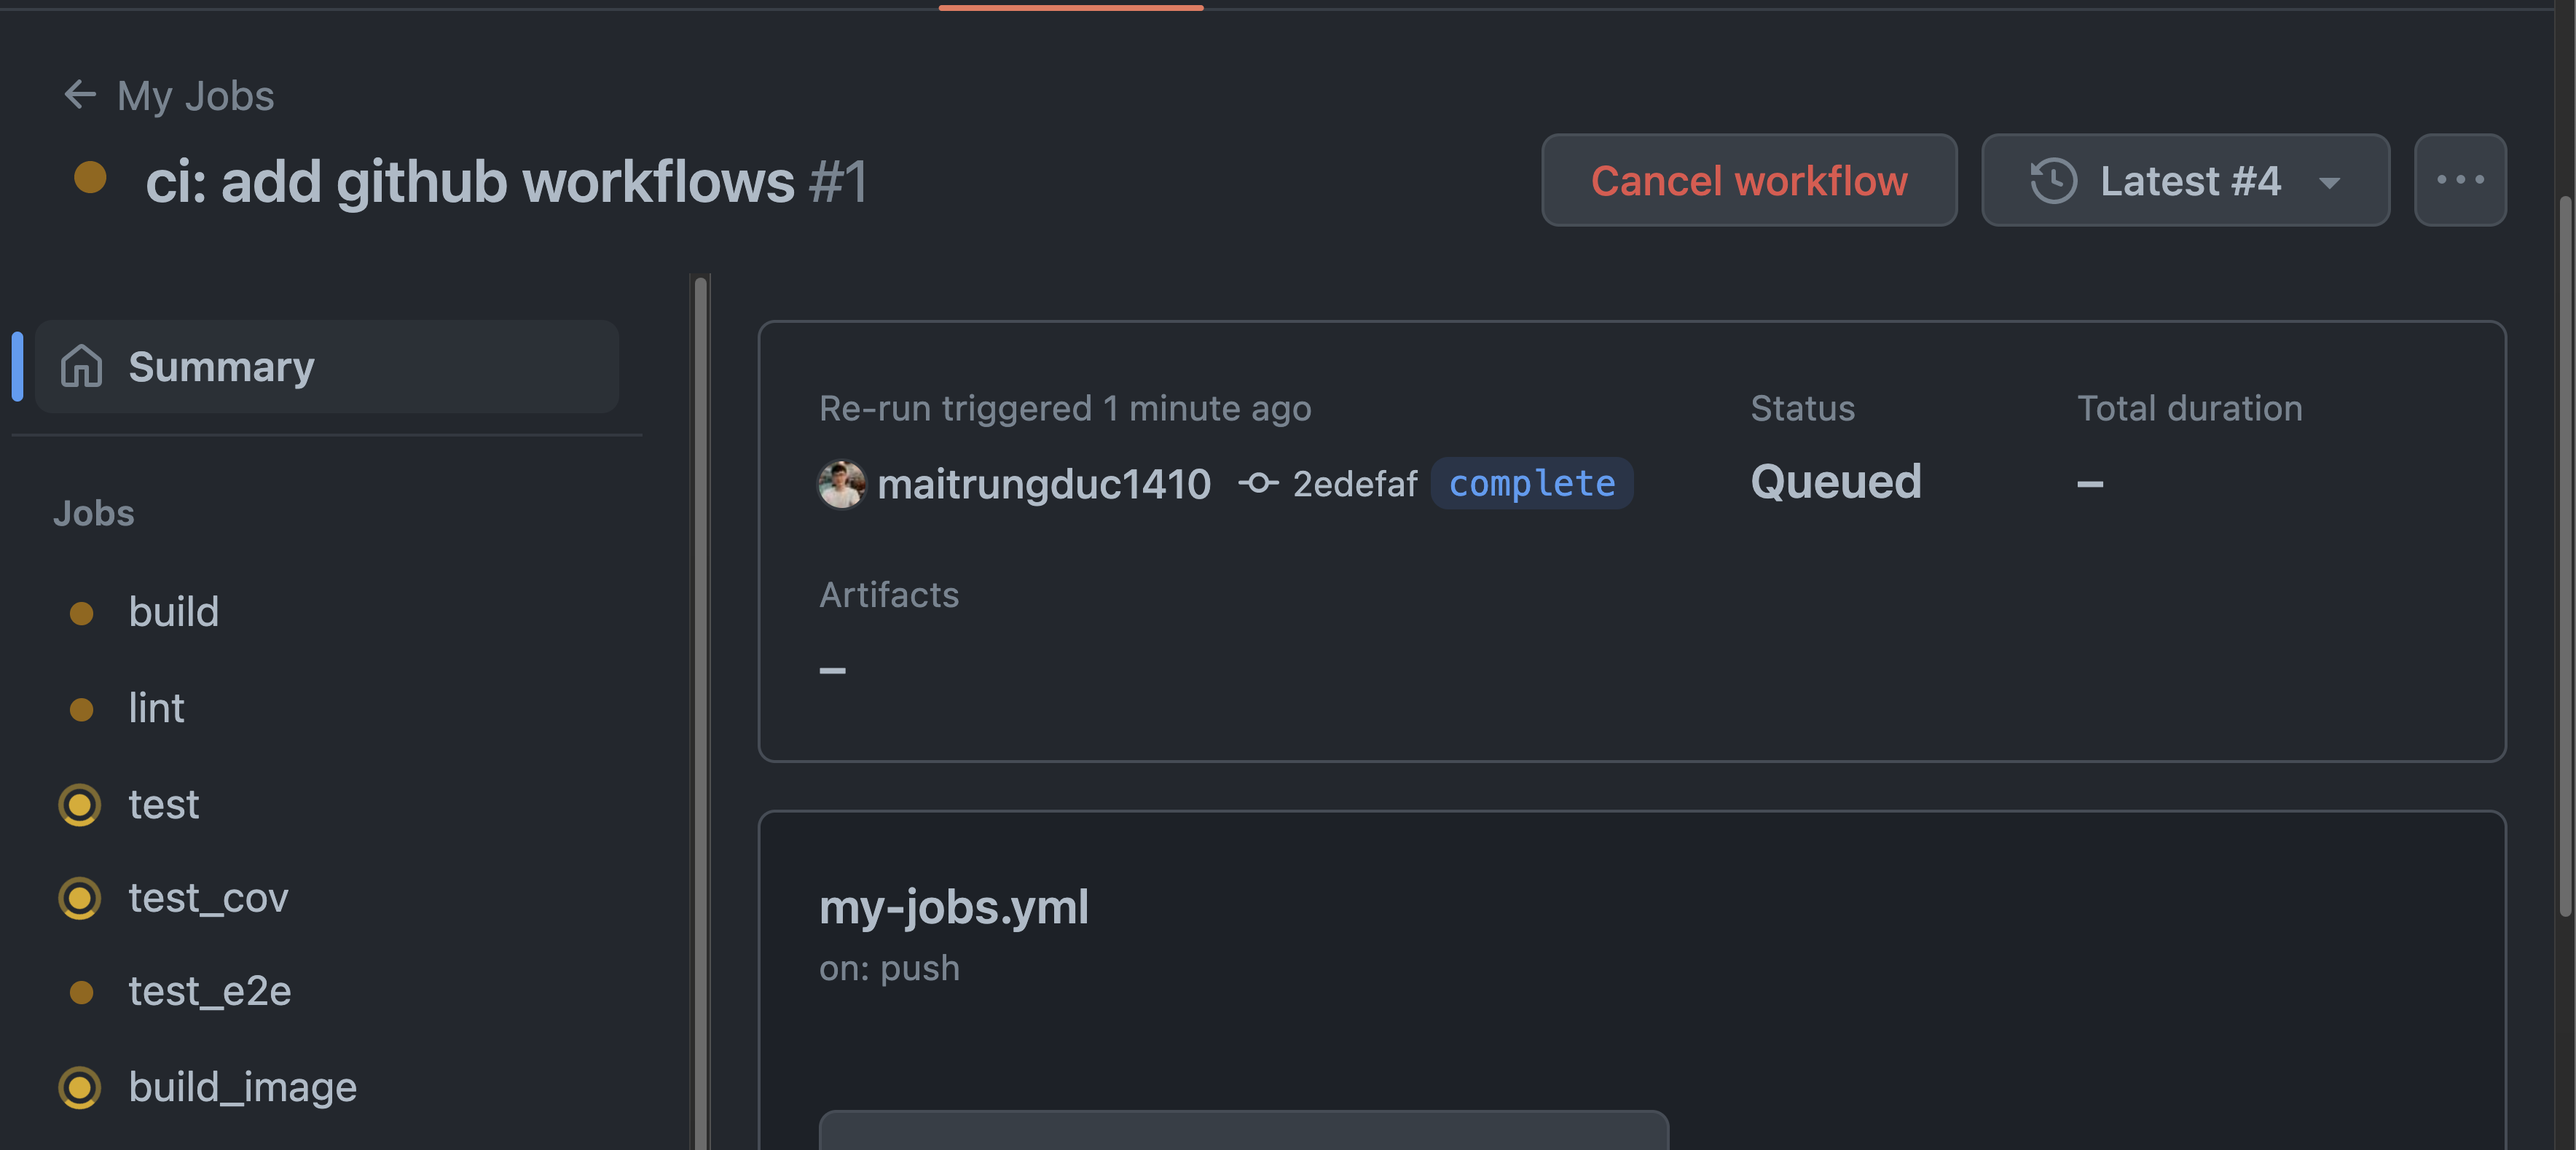Open the more options ellipsis menu
This screenshot has height=1150, width=2576.
(x=2460, y=180)
